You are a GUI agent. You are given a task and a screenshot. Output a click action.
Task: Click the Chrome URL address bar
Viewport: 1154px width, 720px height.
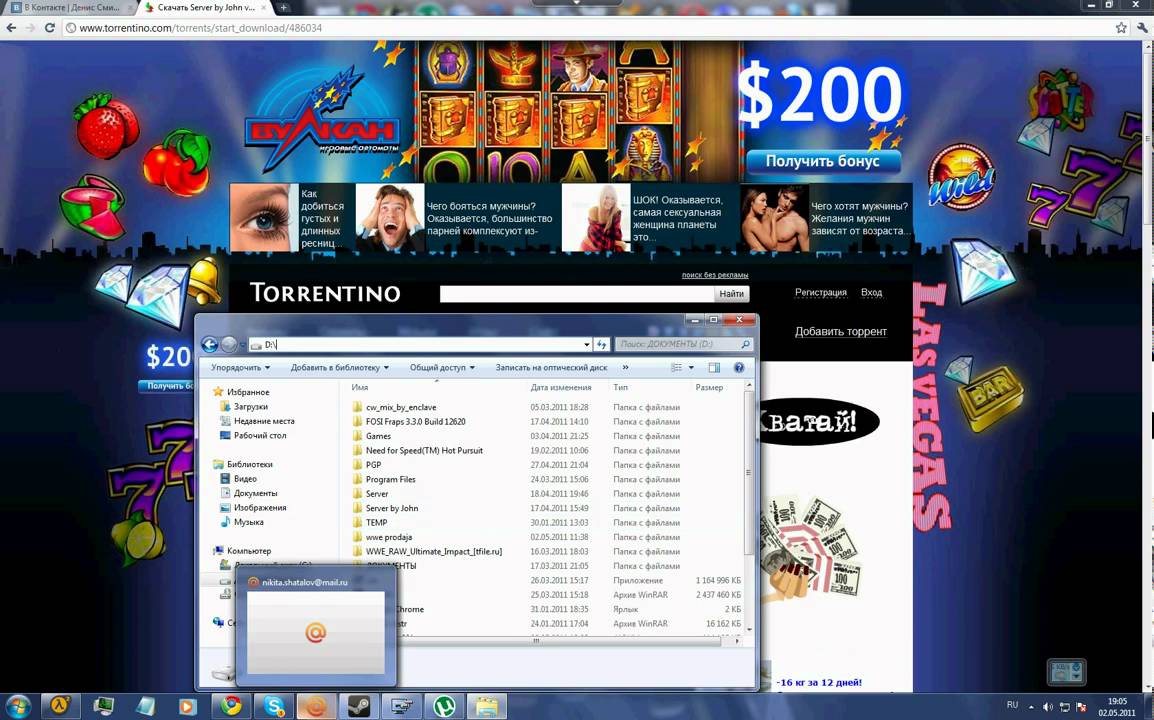coord(589,28)
